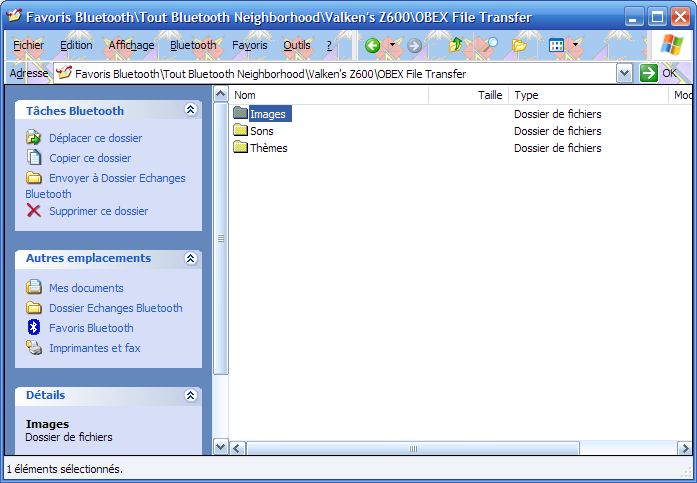Click task pane scroll up arrow
Image resolution: width=697 pixels, height=483 pixels.
(220, 94)
